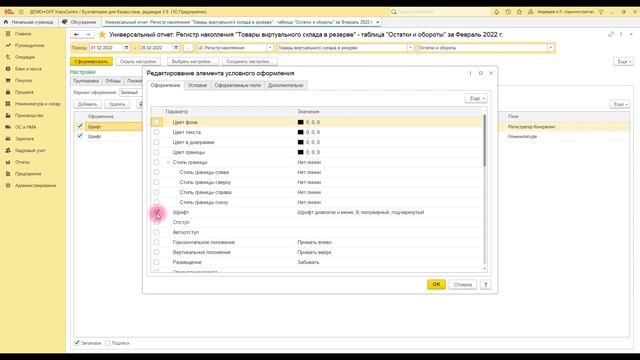Viewport: 640px width, 360px height.
Task: Add report to favorites yellow star
Action: tap(102, 35)
